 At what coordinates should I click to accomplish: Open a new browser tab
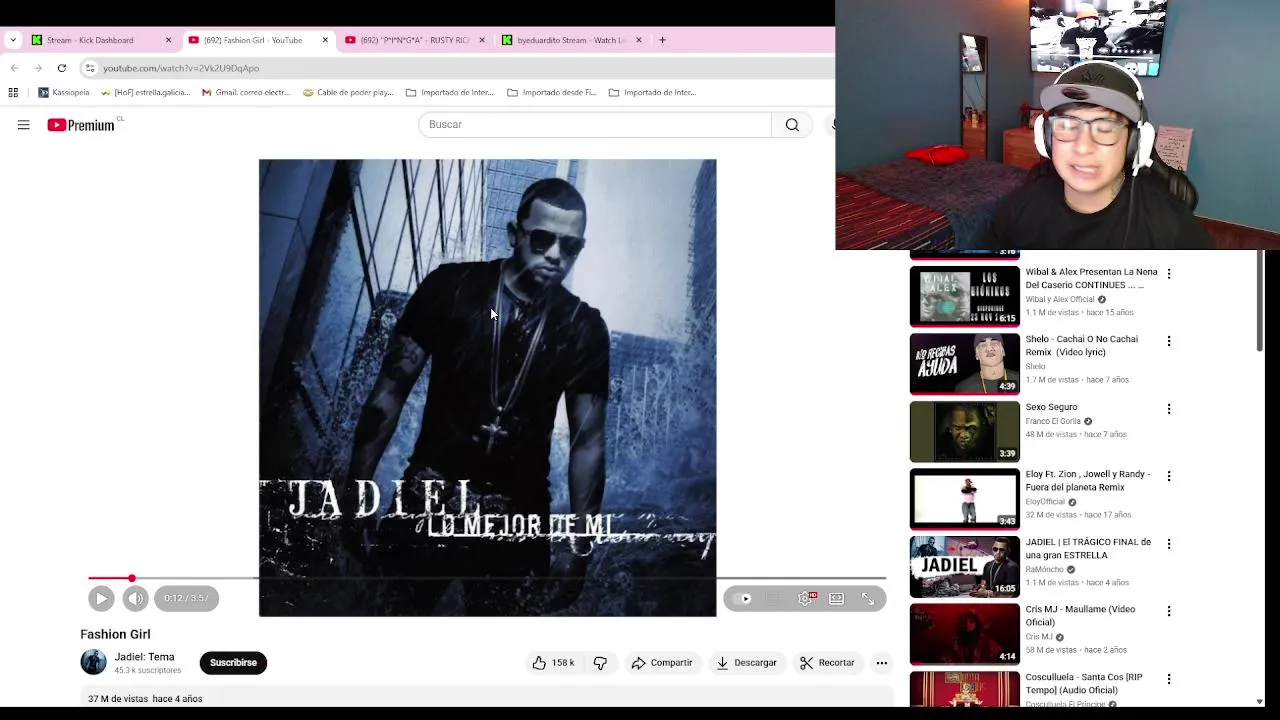click(662, 40)
